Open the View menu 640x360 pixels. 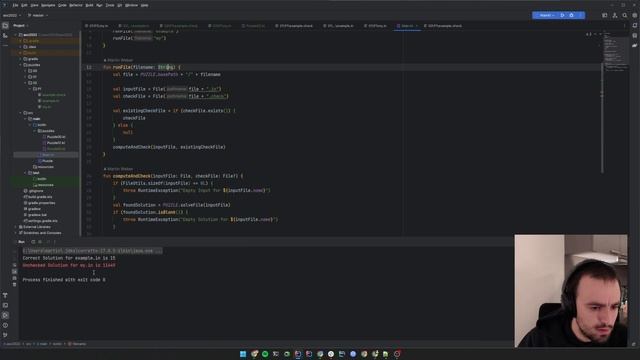click(34, 5)
